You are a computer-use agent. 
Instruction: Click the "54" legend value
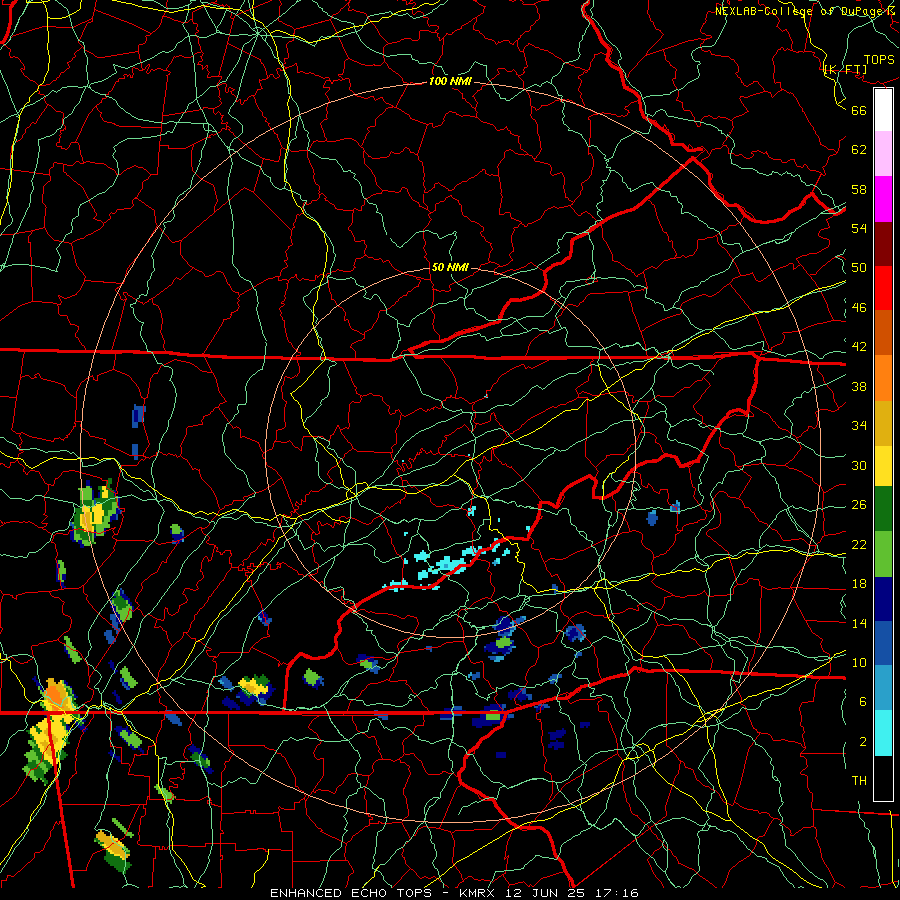[859, 228]
